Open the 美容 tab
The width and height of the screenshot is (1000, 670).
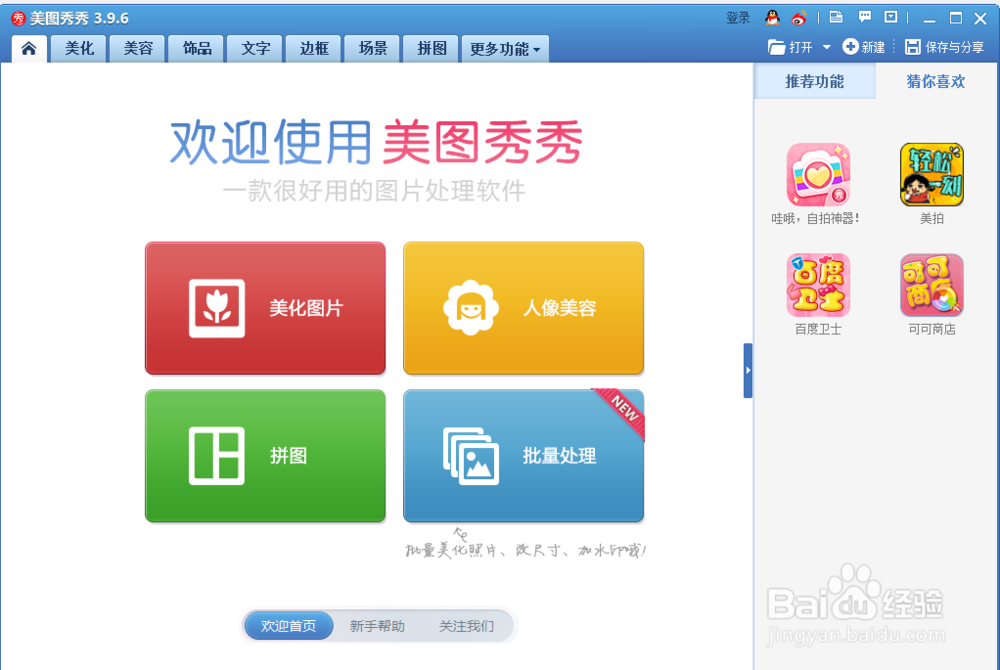(138, 48)
